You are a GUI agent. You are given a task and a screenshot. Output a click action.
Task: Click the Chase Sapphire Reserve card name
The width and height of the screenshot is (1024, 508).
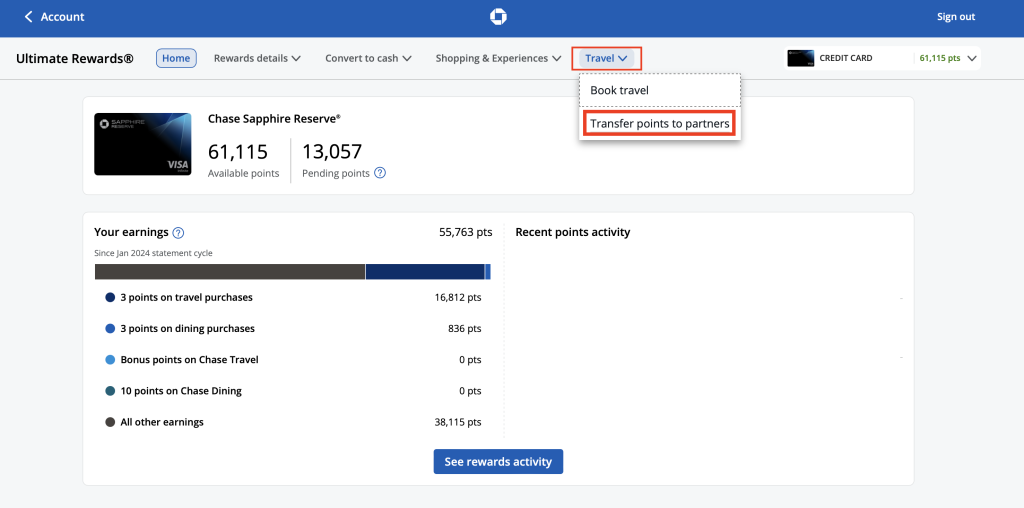(x=274, y=119)
